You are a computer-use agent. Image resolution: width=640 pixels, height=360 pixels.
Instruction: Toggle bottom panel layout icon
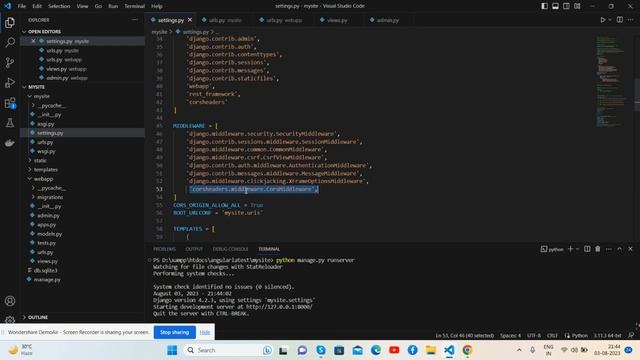[556, 6]
